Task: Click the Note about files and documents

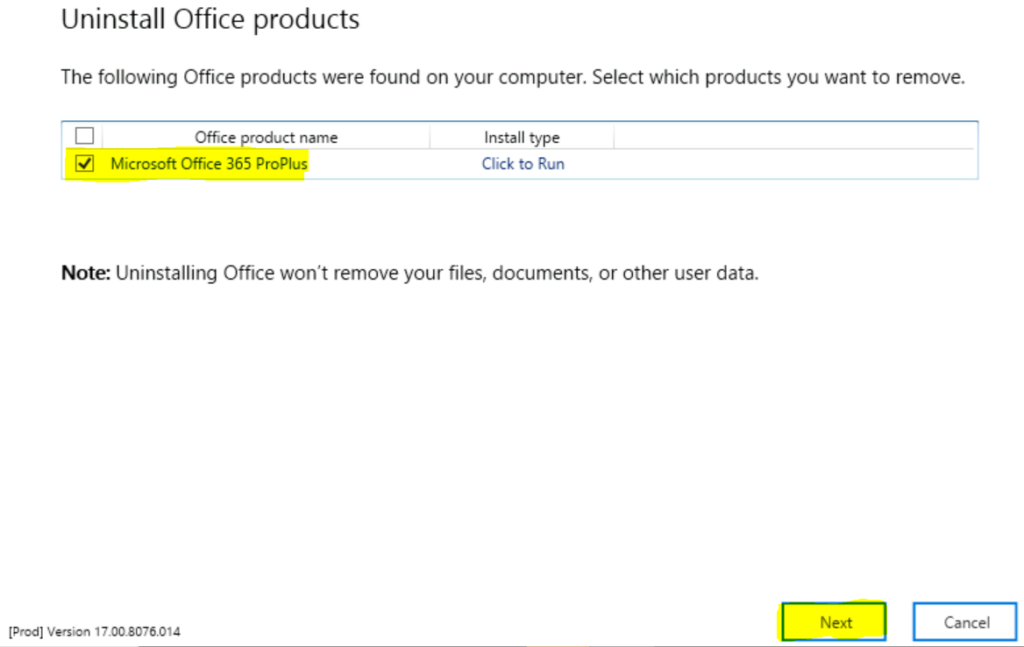Action: pyautogui.click(x=410, y=272)
